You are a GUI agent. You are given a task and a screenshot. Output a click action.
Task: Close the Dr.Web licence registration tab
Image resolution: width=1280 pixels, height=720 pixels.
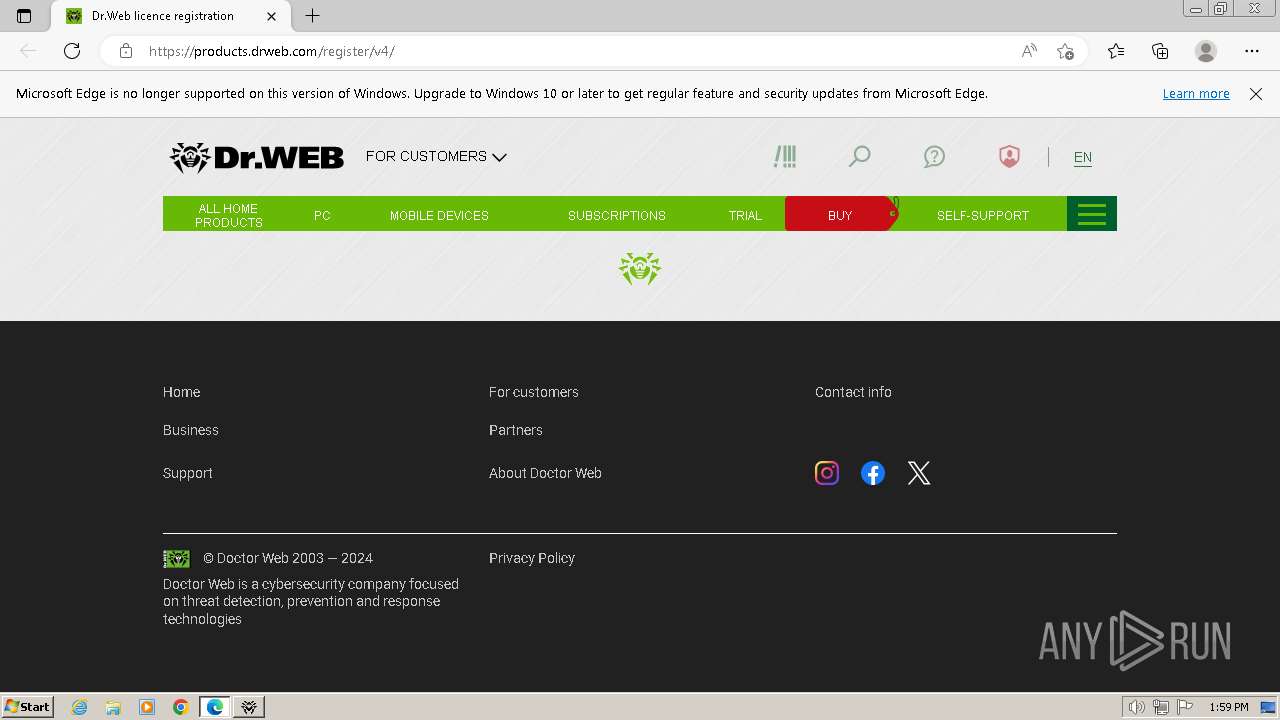(x=271, y=16)
